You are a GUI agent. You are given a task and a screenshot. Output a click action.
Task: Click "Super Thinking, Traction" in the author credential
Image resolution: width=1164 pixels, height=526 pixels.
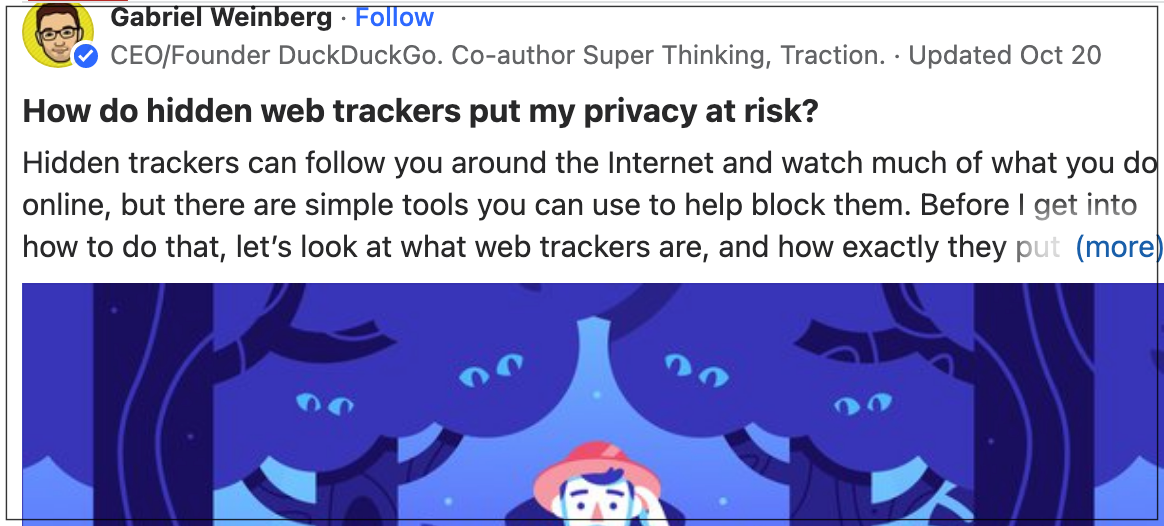pos(733,56)
